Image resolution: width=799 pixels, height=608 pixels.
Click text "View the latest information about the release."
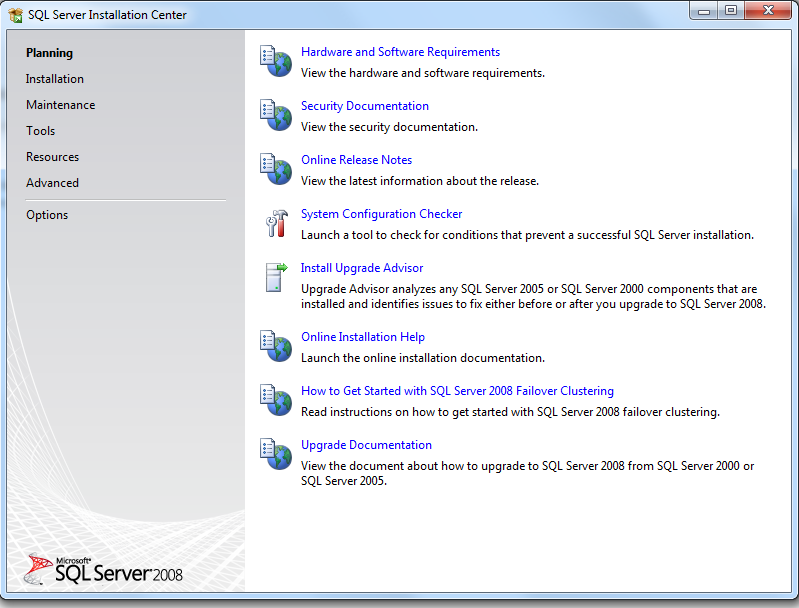[420, 181]
